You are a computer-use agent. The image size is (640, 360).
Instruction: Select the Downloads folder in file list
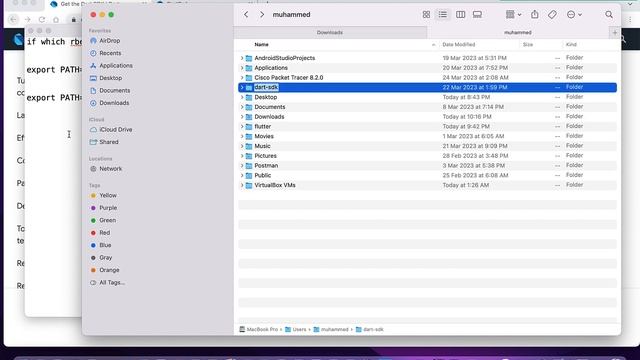pos(427,117)
